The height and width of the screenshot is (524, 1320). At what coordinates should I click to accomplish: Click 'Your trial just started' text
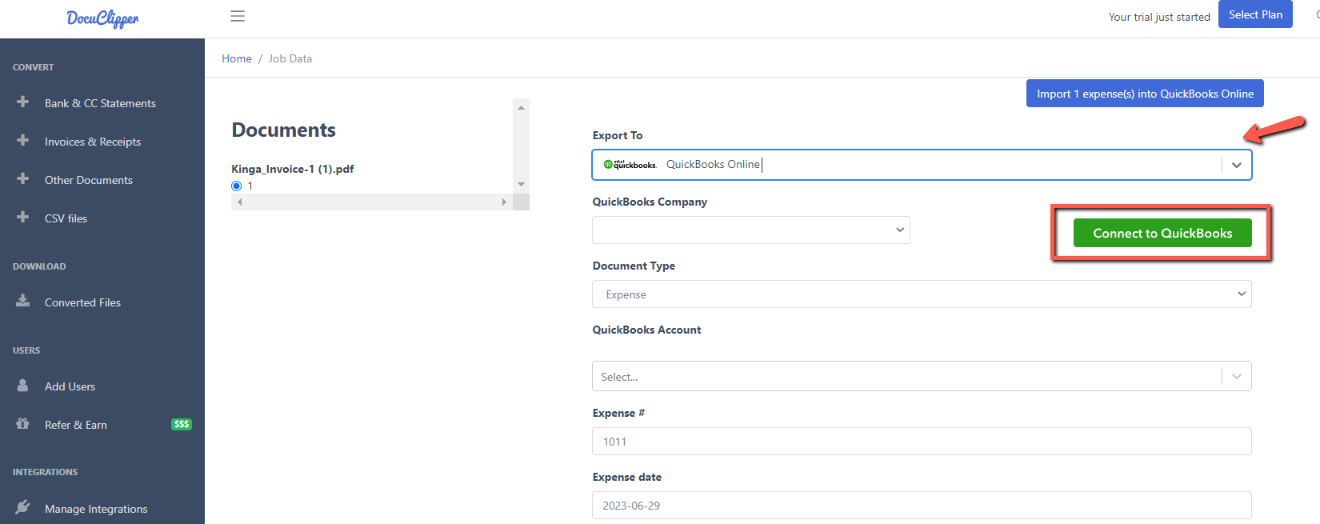click(1159, 17)
